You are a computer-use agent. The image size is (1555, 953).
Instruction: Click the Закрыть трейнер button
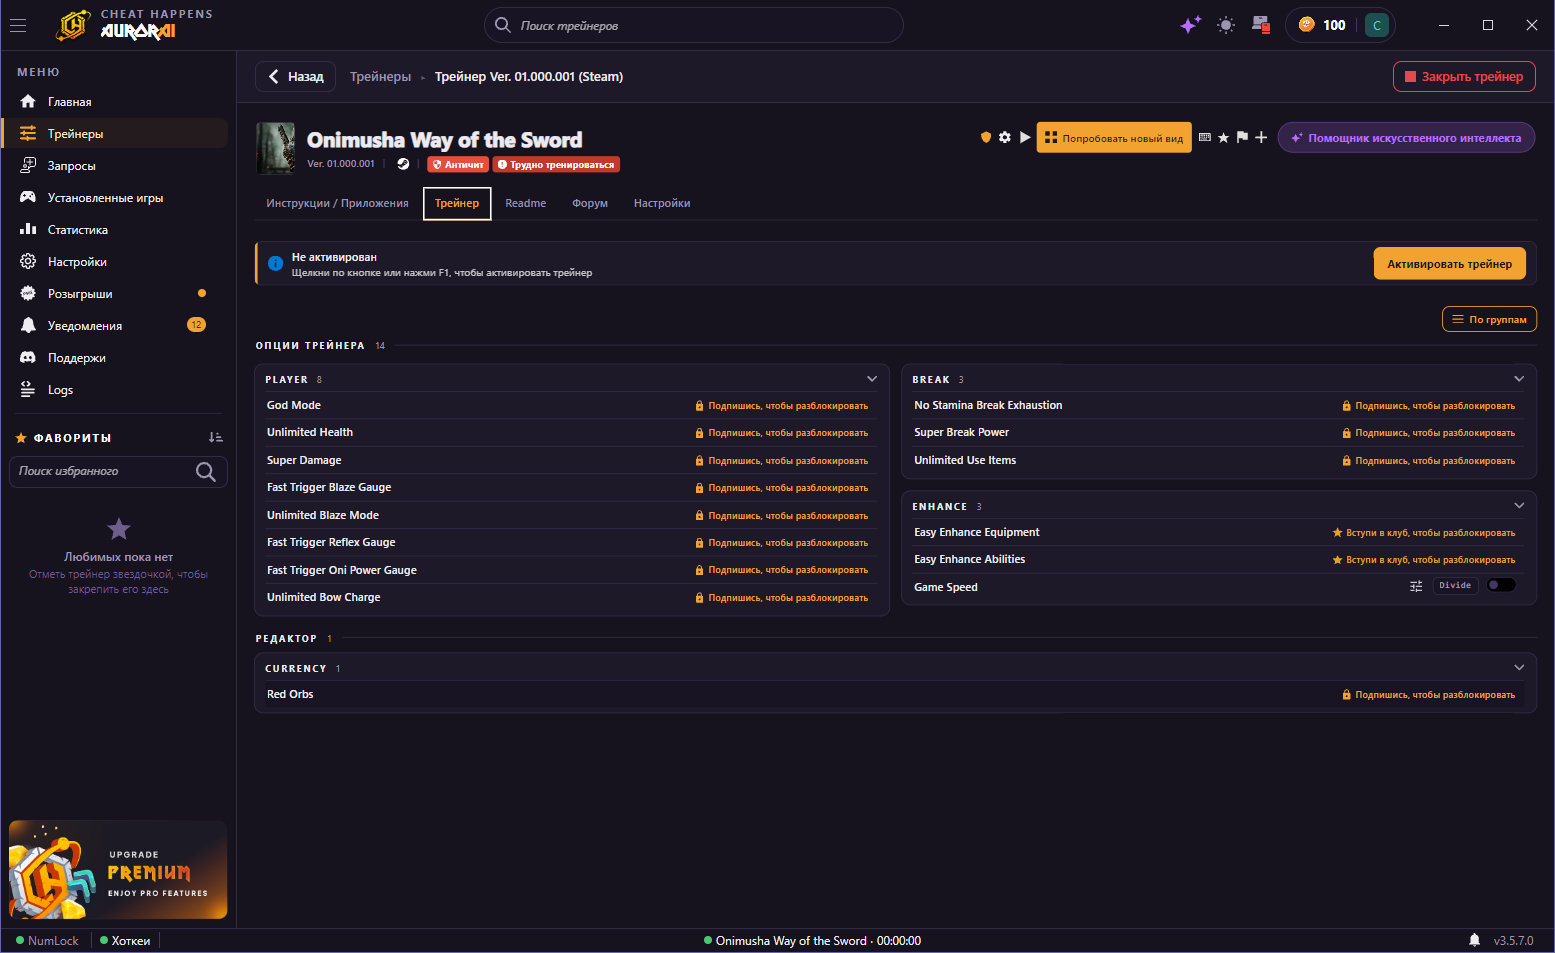pos(1464,76)
